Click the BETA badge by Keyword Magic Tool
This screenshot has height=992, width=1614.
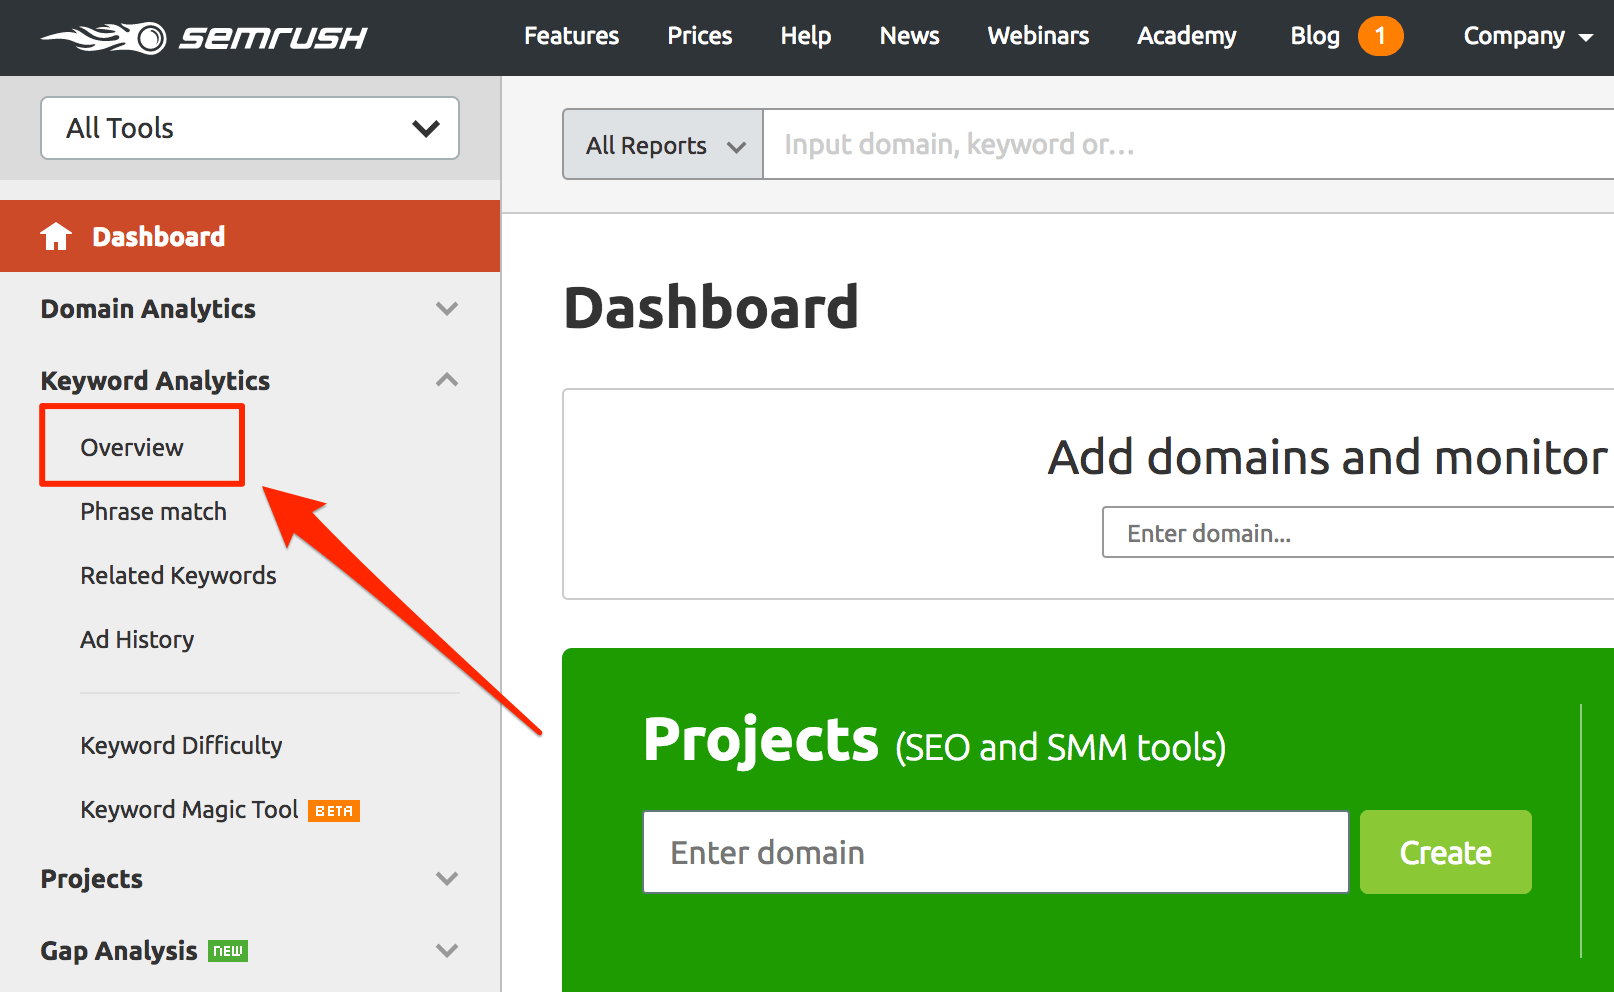(x=334, y=811)
